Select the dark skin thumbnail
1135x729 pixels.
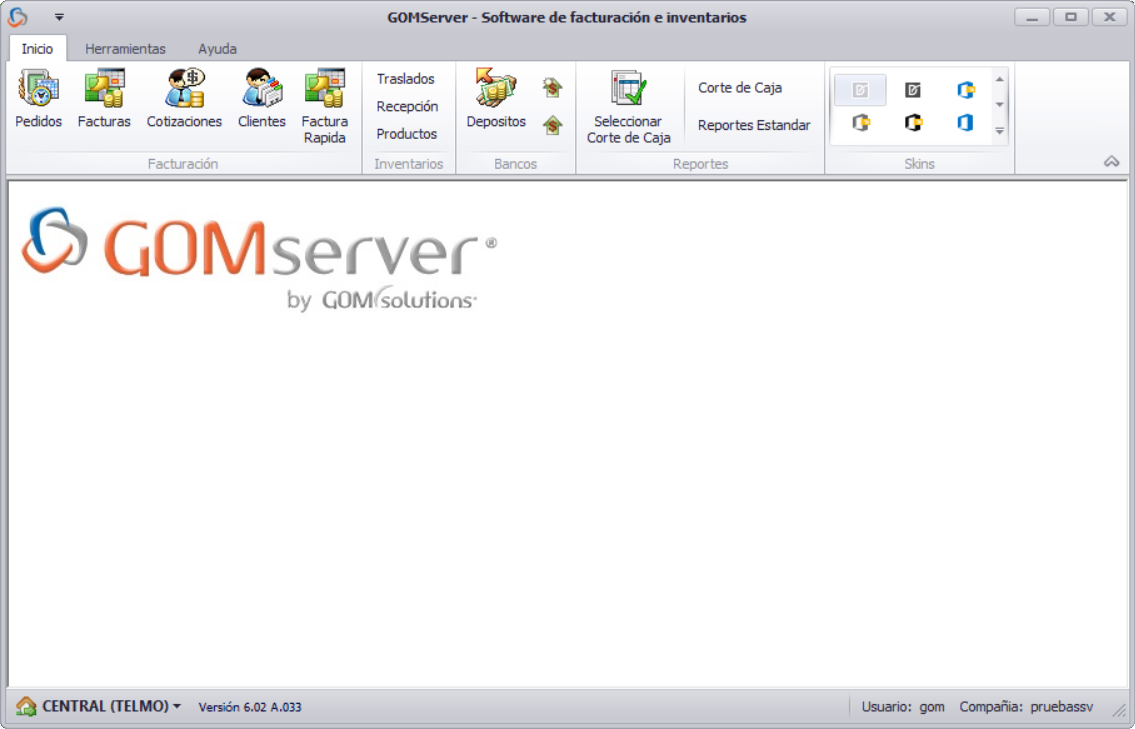tap(912, 89)
